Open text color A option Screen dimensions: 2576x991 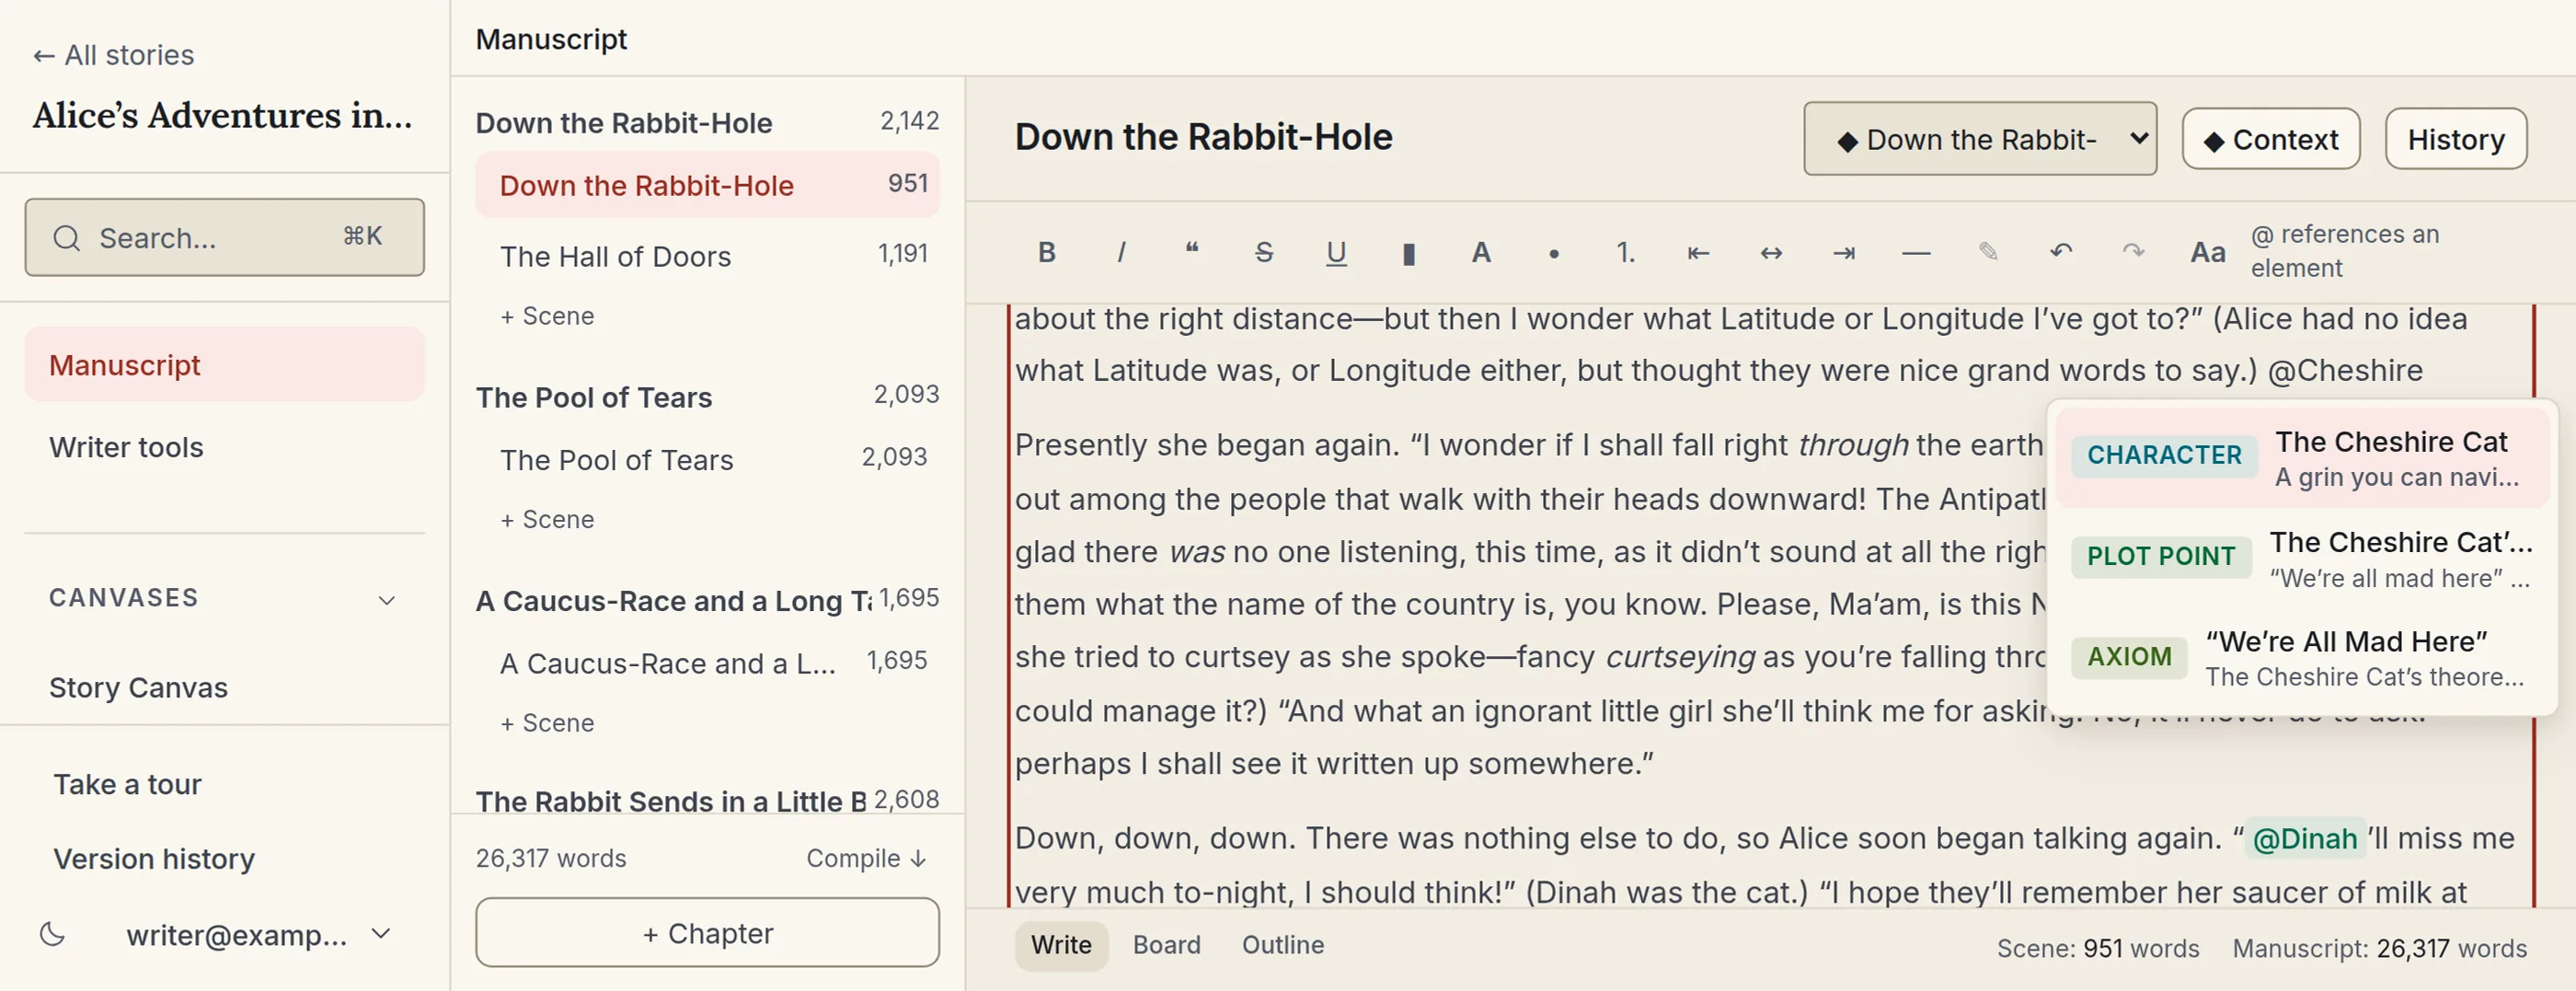click(x=1481, y=252)
